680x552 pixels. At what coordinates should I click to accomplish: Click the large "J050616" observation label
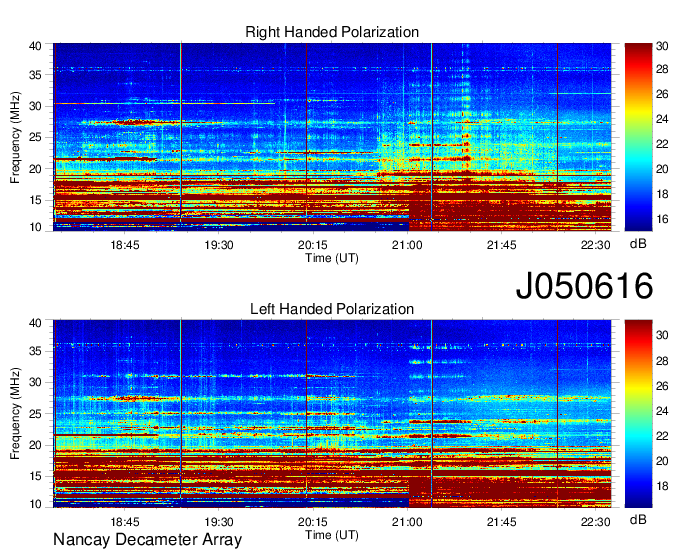584,286
